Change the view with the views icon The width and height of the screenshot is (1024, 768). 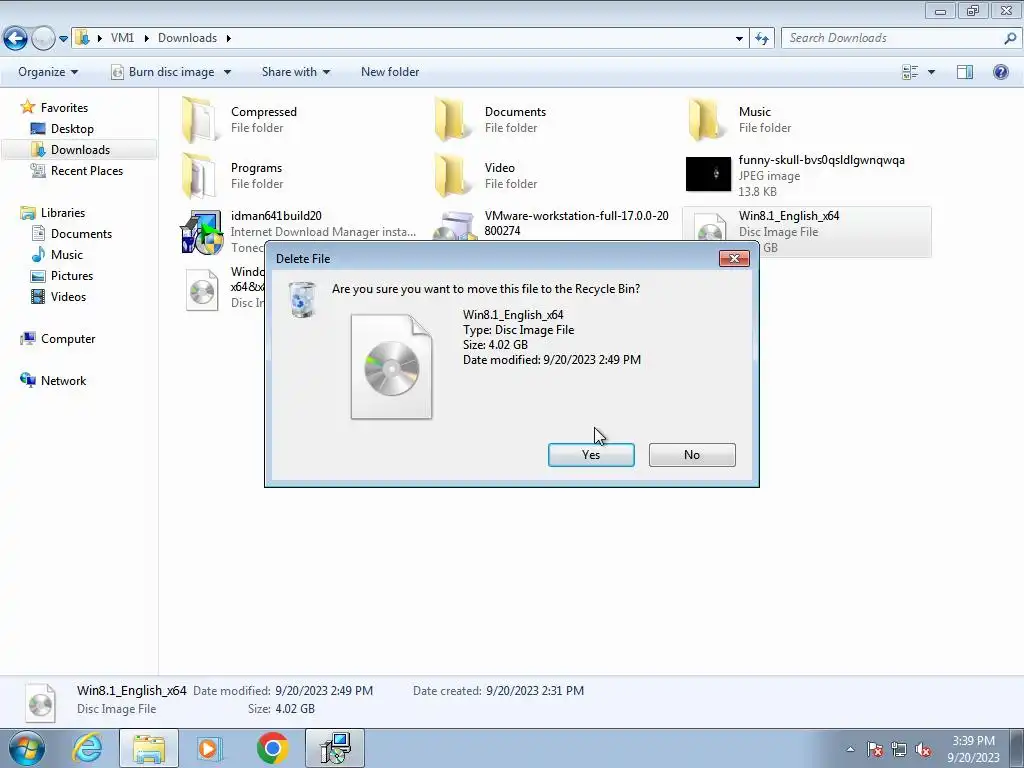click(x=910, y=72)
